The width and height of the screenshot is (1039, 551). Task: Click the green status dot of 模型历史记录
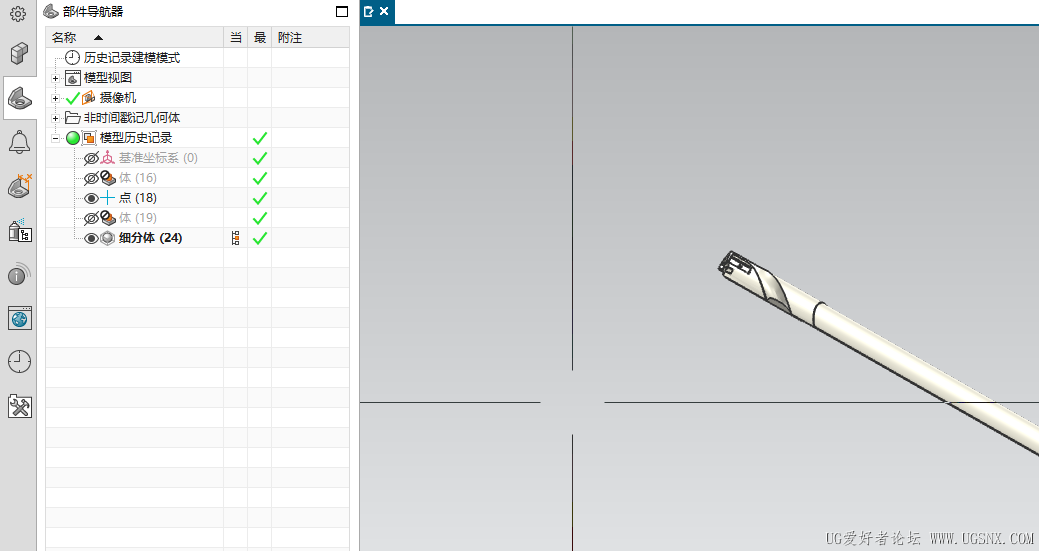tap(73, 138)
